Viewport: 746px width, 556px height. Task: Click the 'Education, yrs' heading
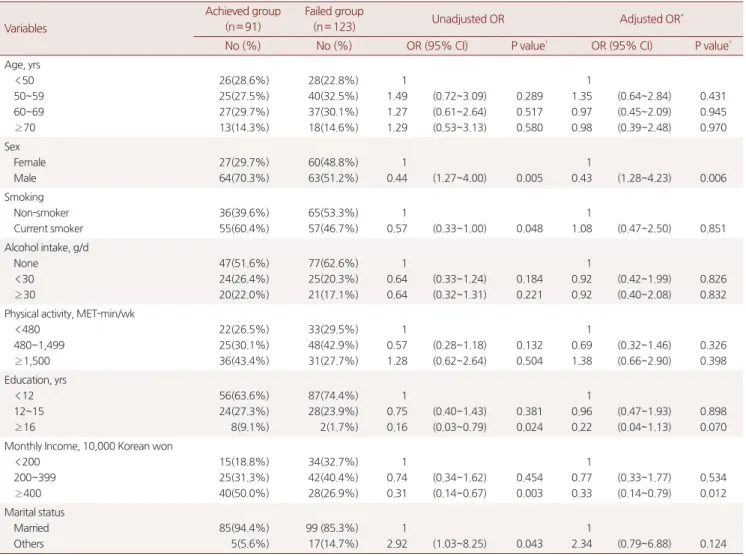35,380
